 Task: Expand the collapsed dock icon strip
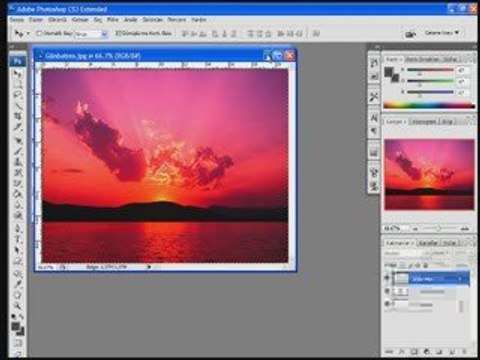[x=377, y=47]
